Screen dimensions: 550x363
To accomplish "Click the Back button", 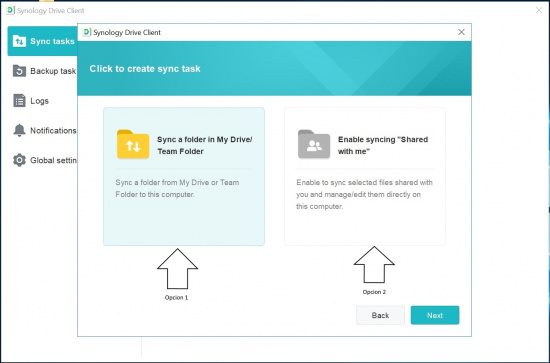I will (380, 315).
